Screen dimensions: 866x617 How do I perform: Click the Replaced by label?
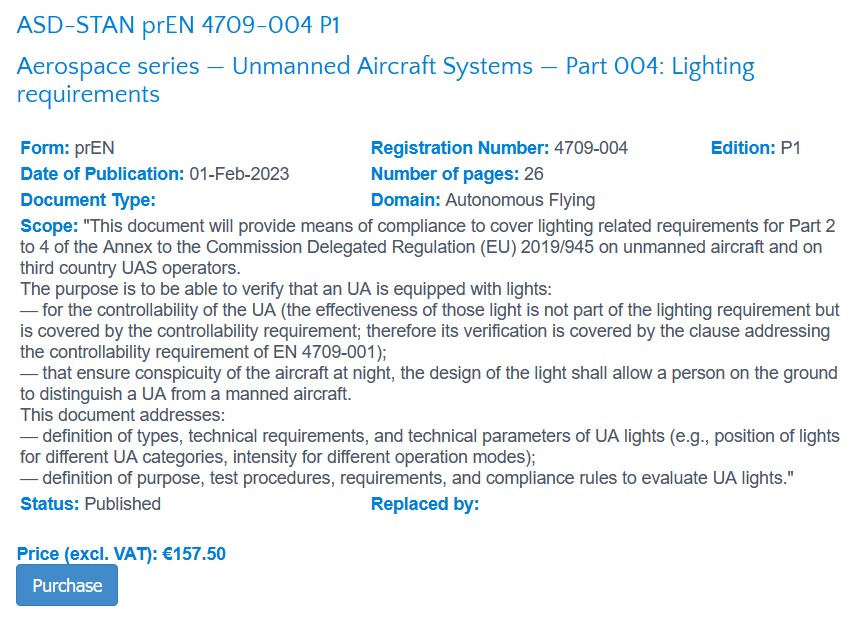point(425,504)
